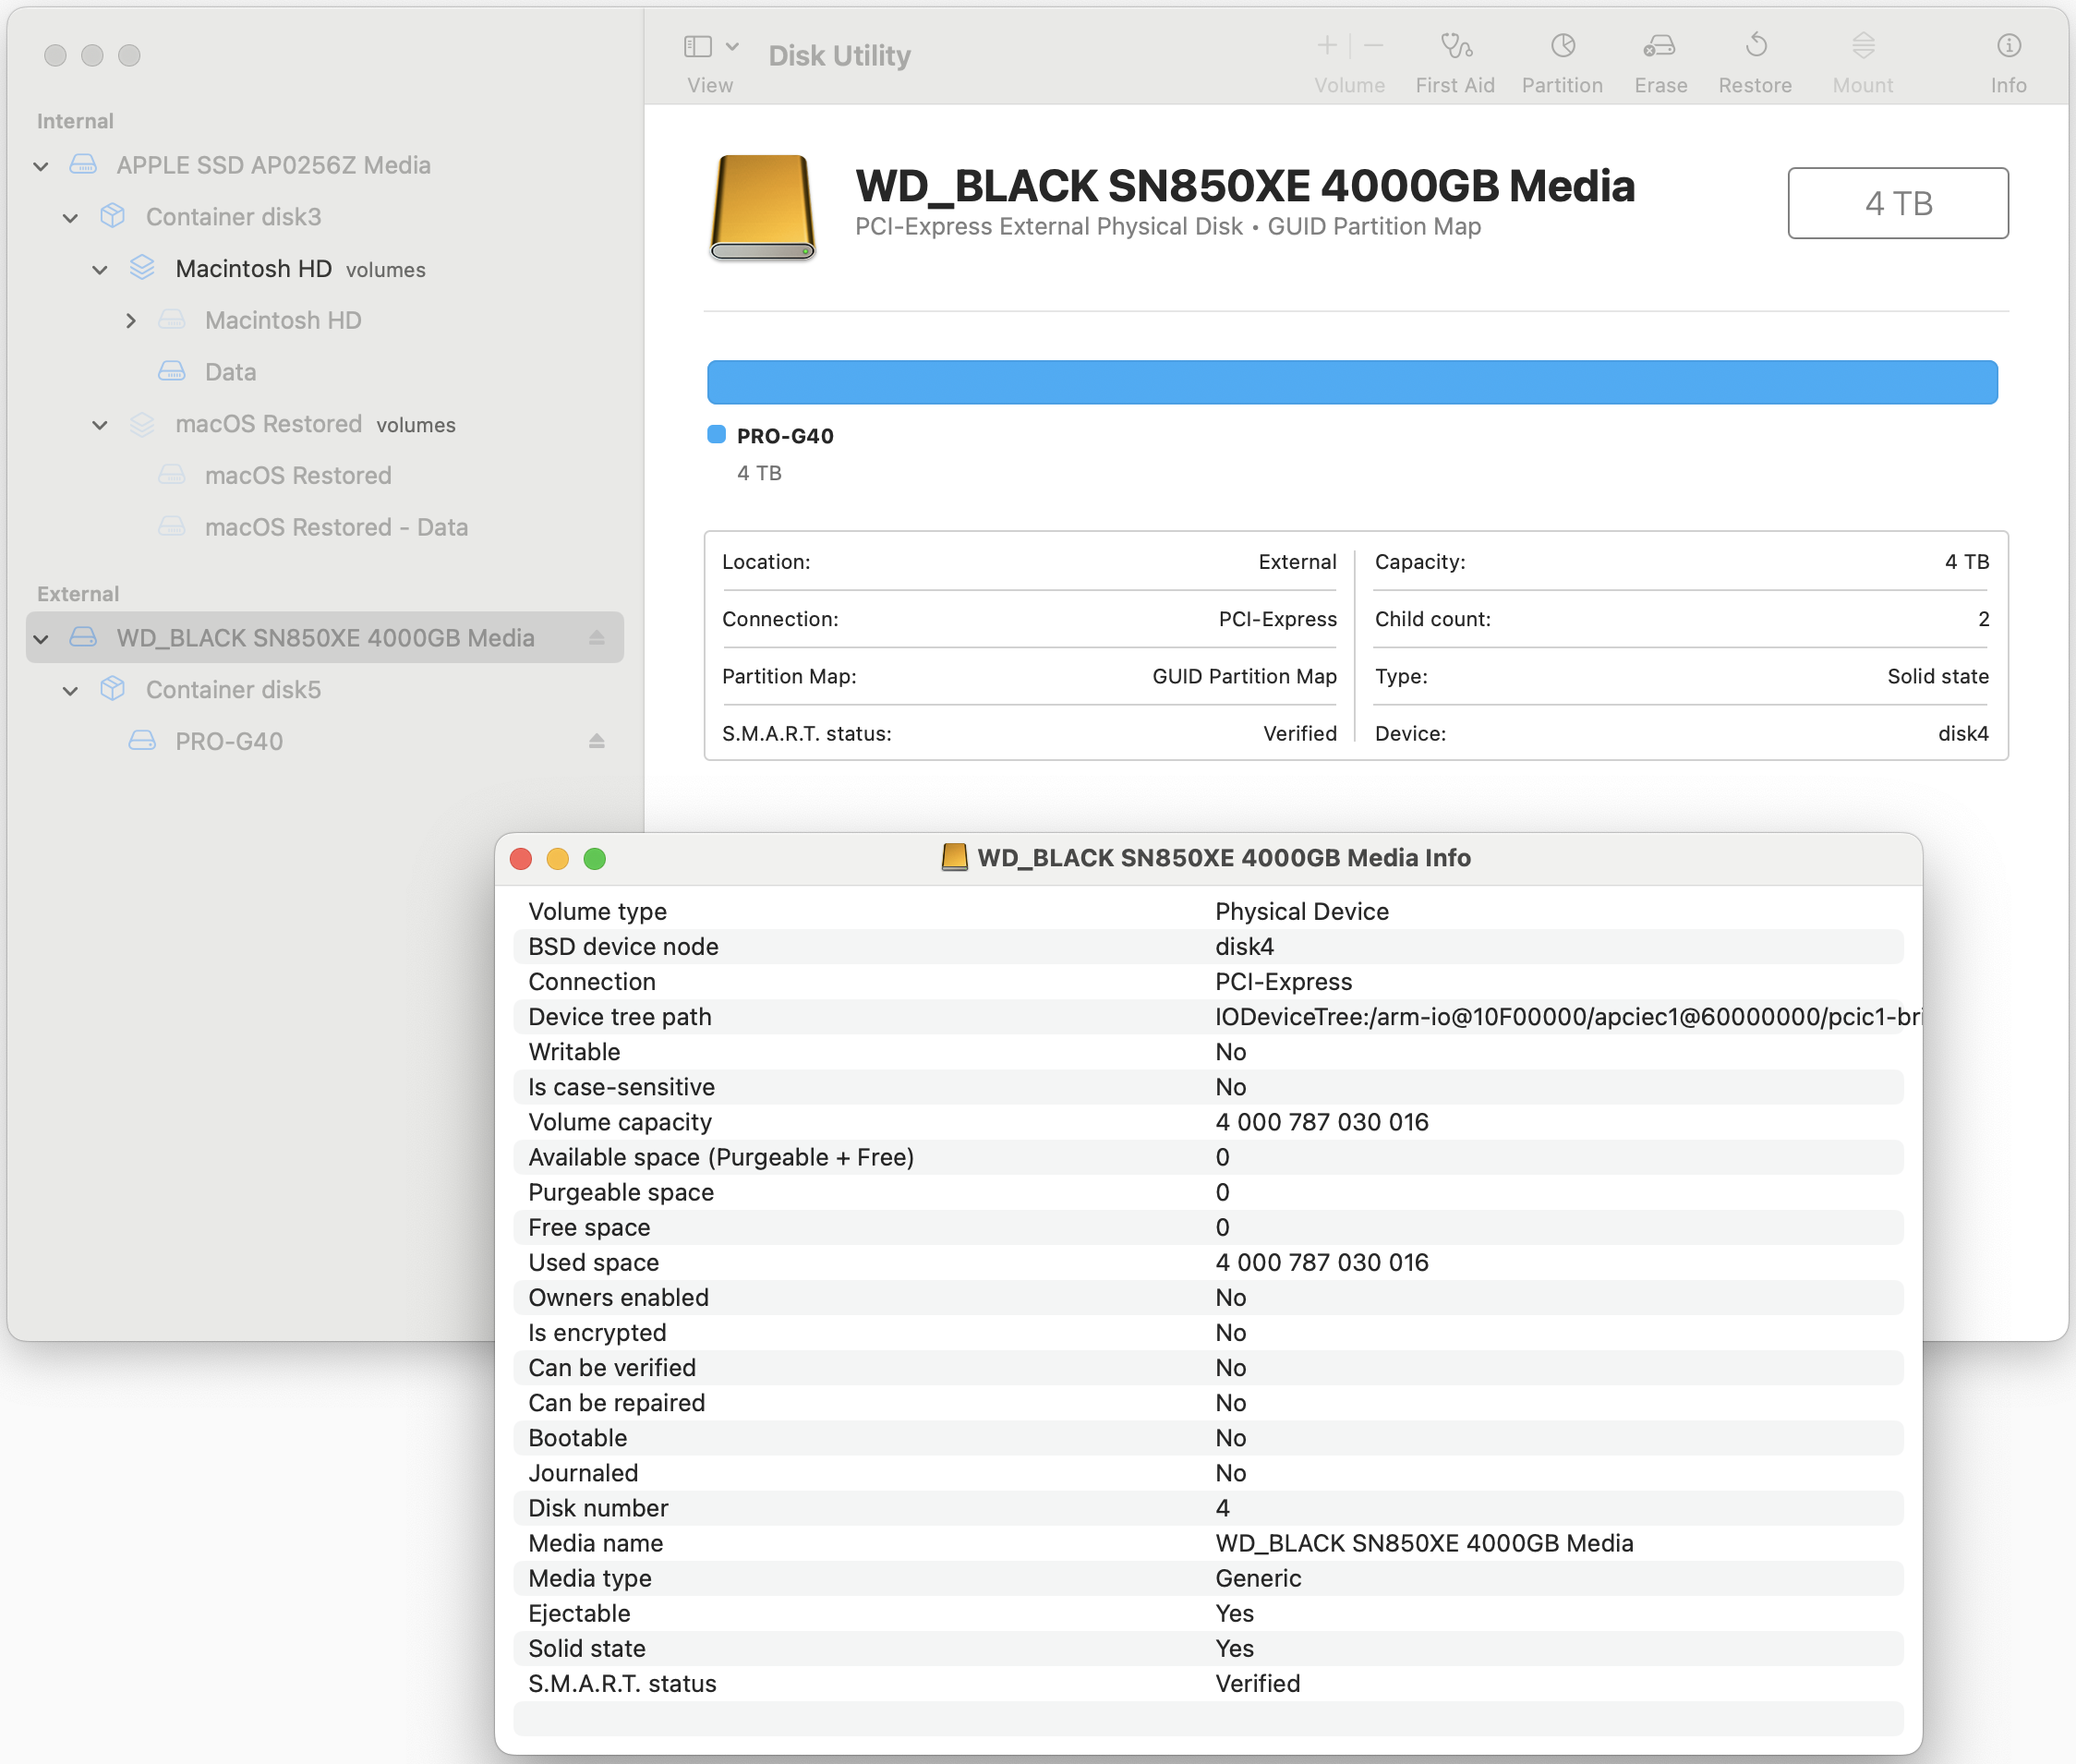Expand the Macintosh HD snapshot row
Screen dimensions: 2076x1764
point(130,321)
